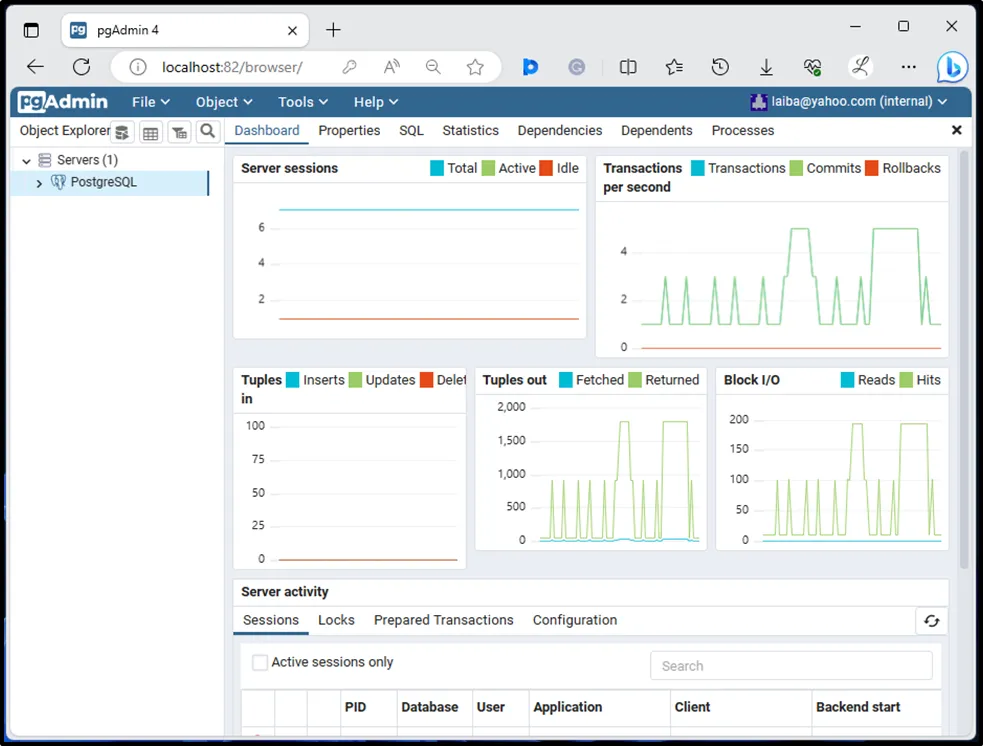Open Search Objects magnifier icon
Viewport: 983px width, 746px height.
click(207, 131)
